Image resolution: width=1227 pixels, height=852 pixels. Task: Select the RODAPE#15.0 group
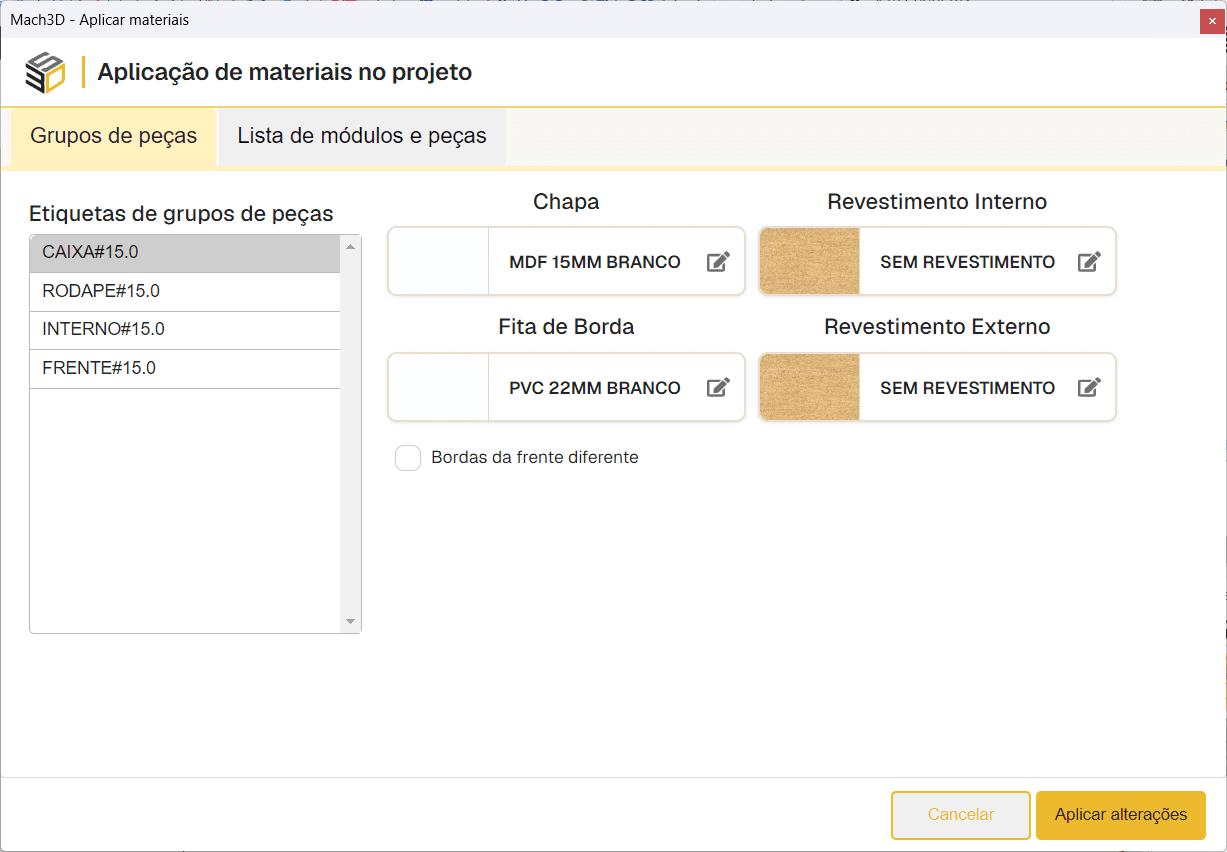pyautogui.click(x=186, y=292)
